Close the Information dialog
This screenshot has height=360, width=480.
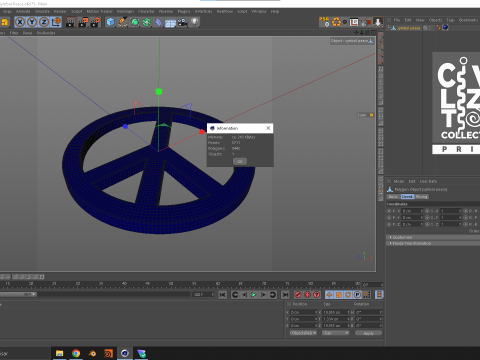[268, 128]
